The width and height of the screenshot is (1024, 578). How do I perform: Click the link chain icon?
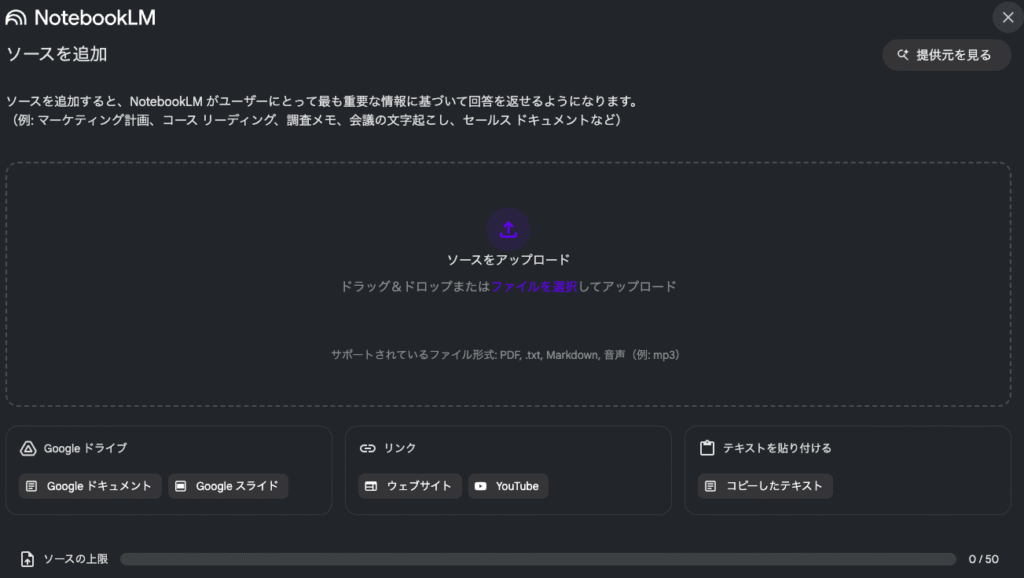pos(368,448)
